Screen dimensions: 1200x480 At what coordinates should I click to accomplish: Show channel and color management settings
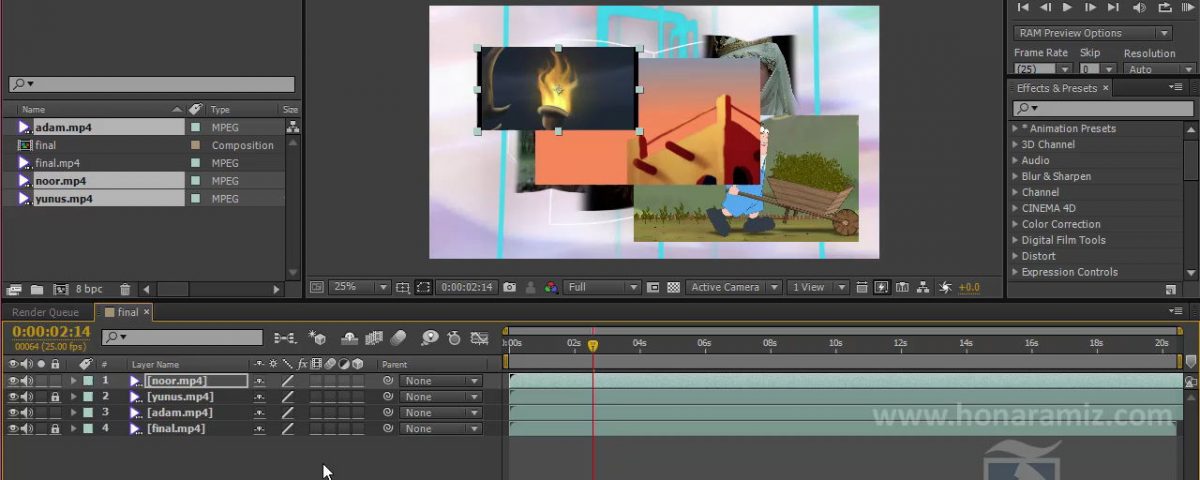click(x=551, y=287)
